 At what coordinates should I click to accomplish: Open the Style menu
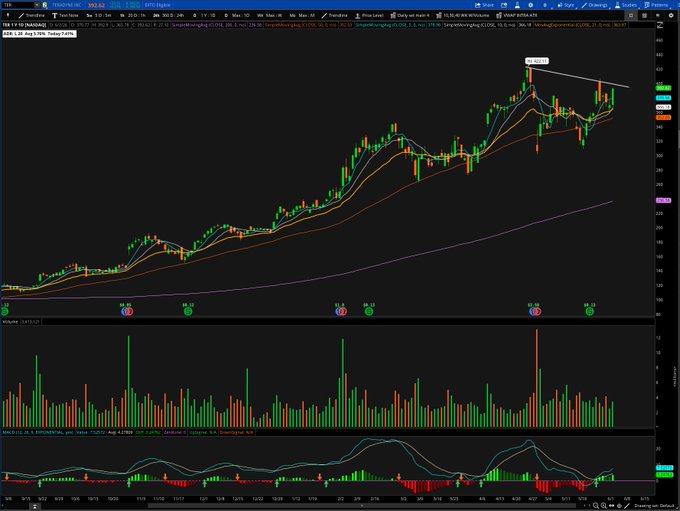[566, 5]
